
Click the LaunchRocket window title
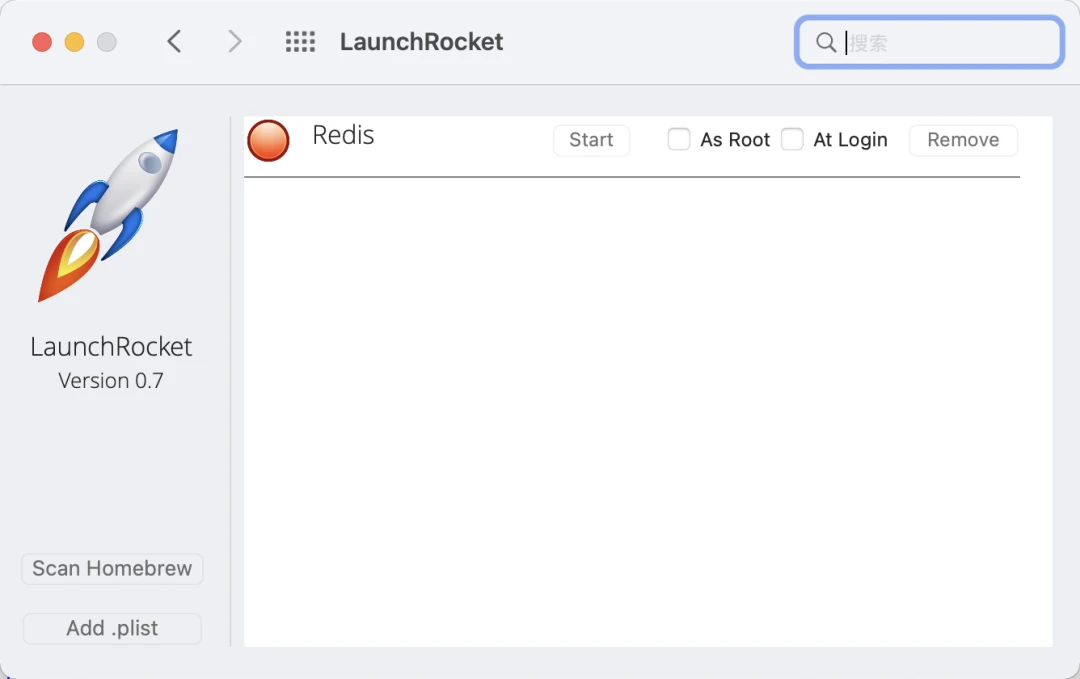(x=421, y=42)
